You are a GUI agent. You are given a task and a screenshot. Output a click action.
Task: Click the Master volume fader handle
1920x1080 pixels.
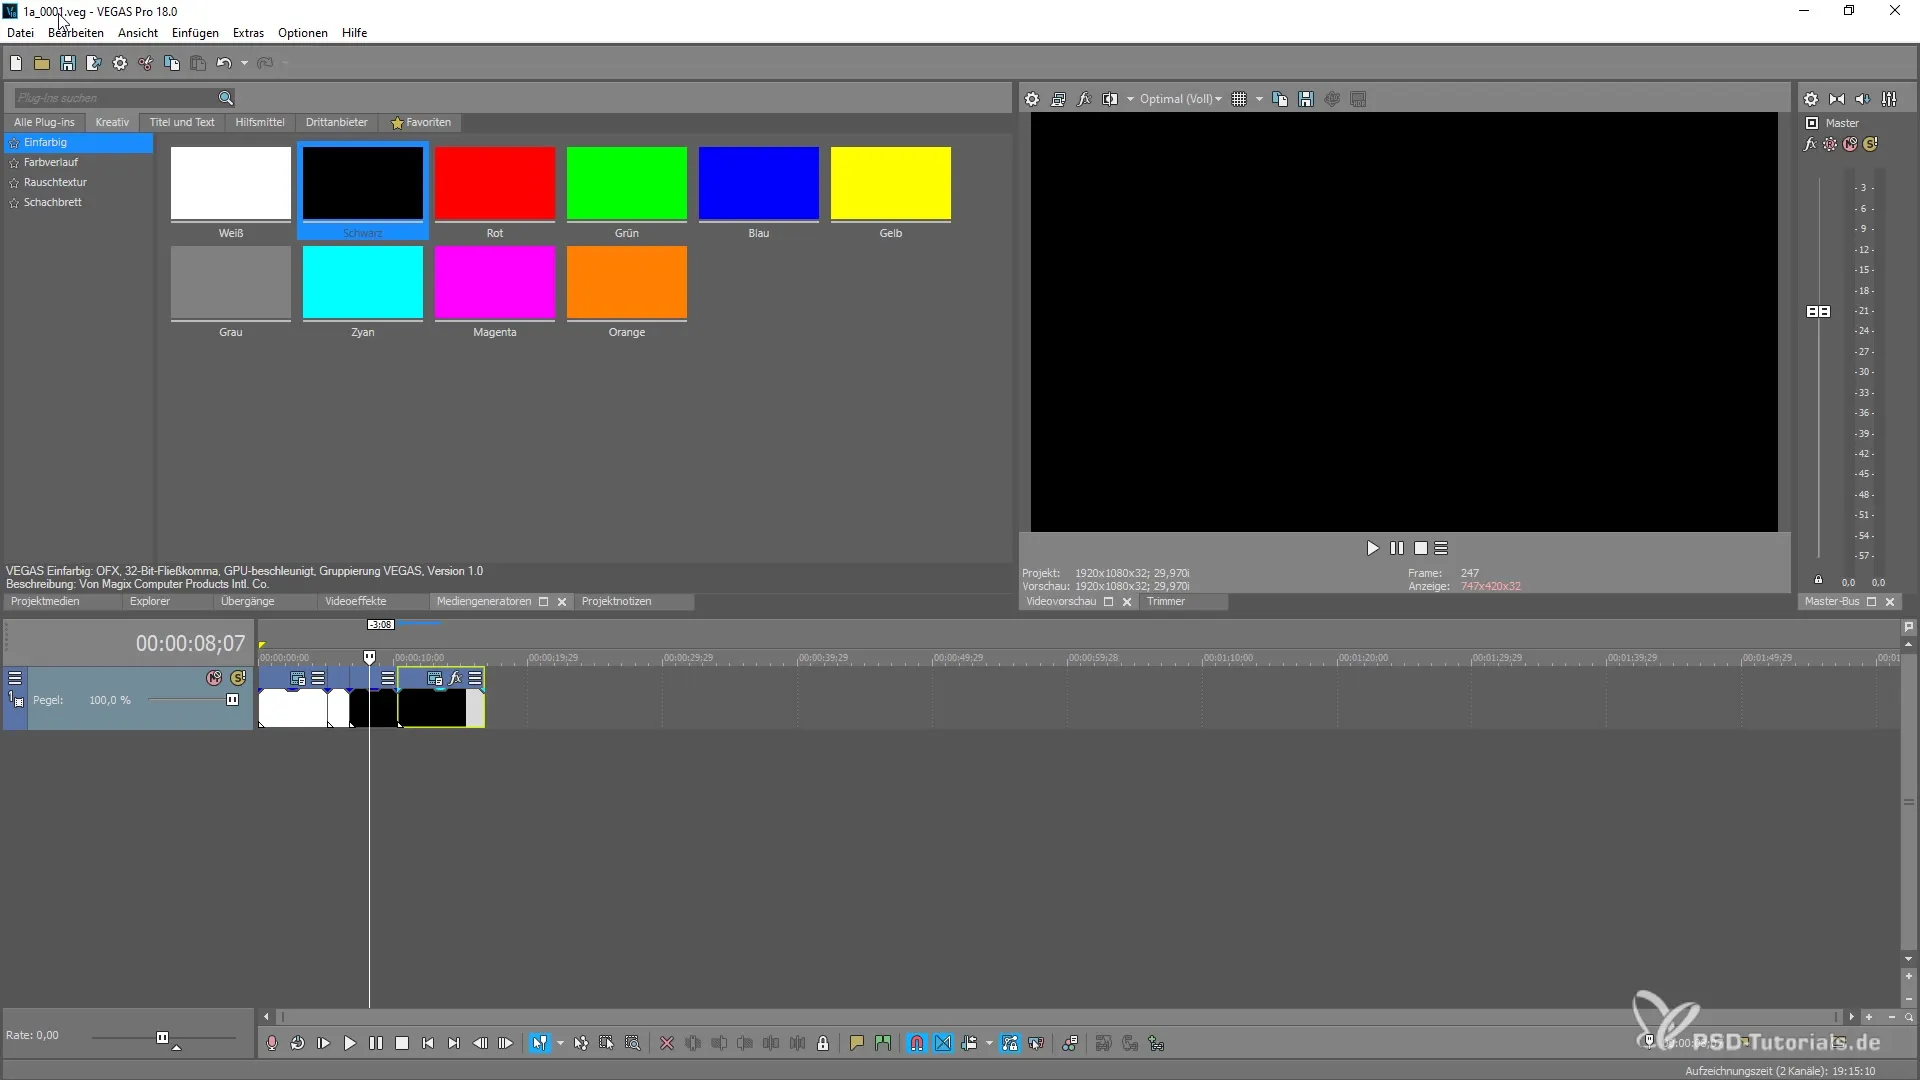[1819, 312]
